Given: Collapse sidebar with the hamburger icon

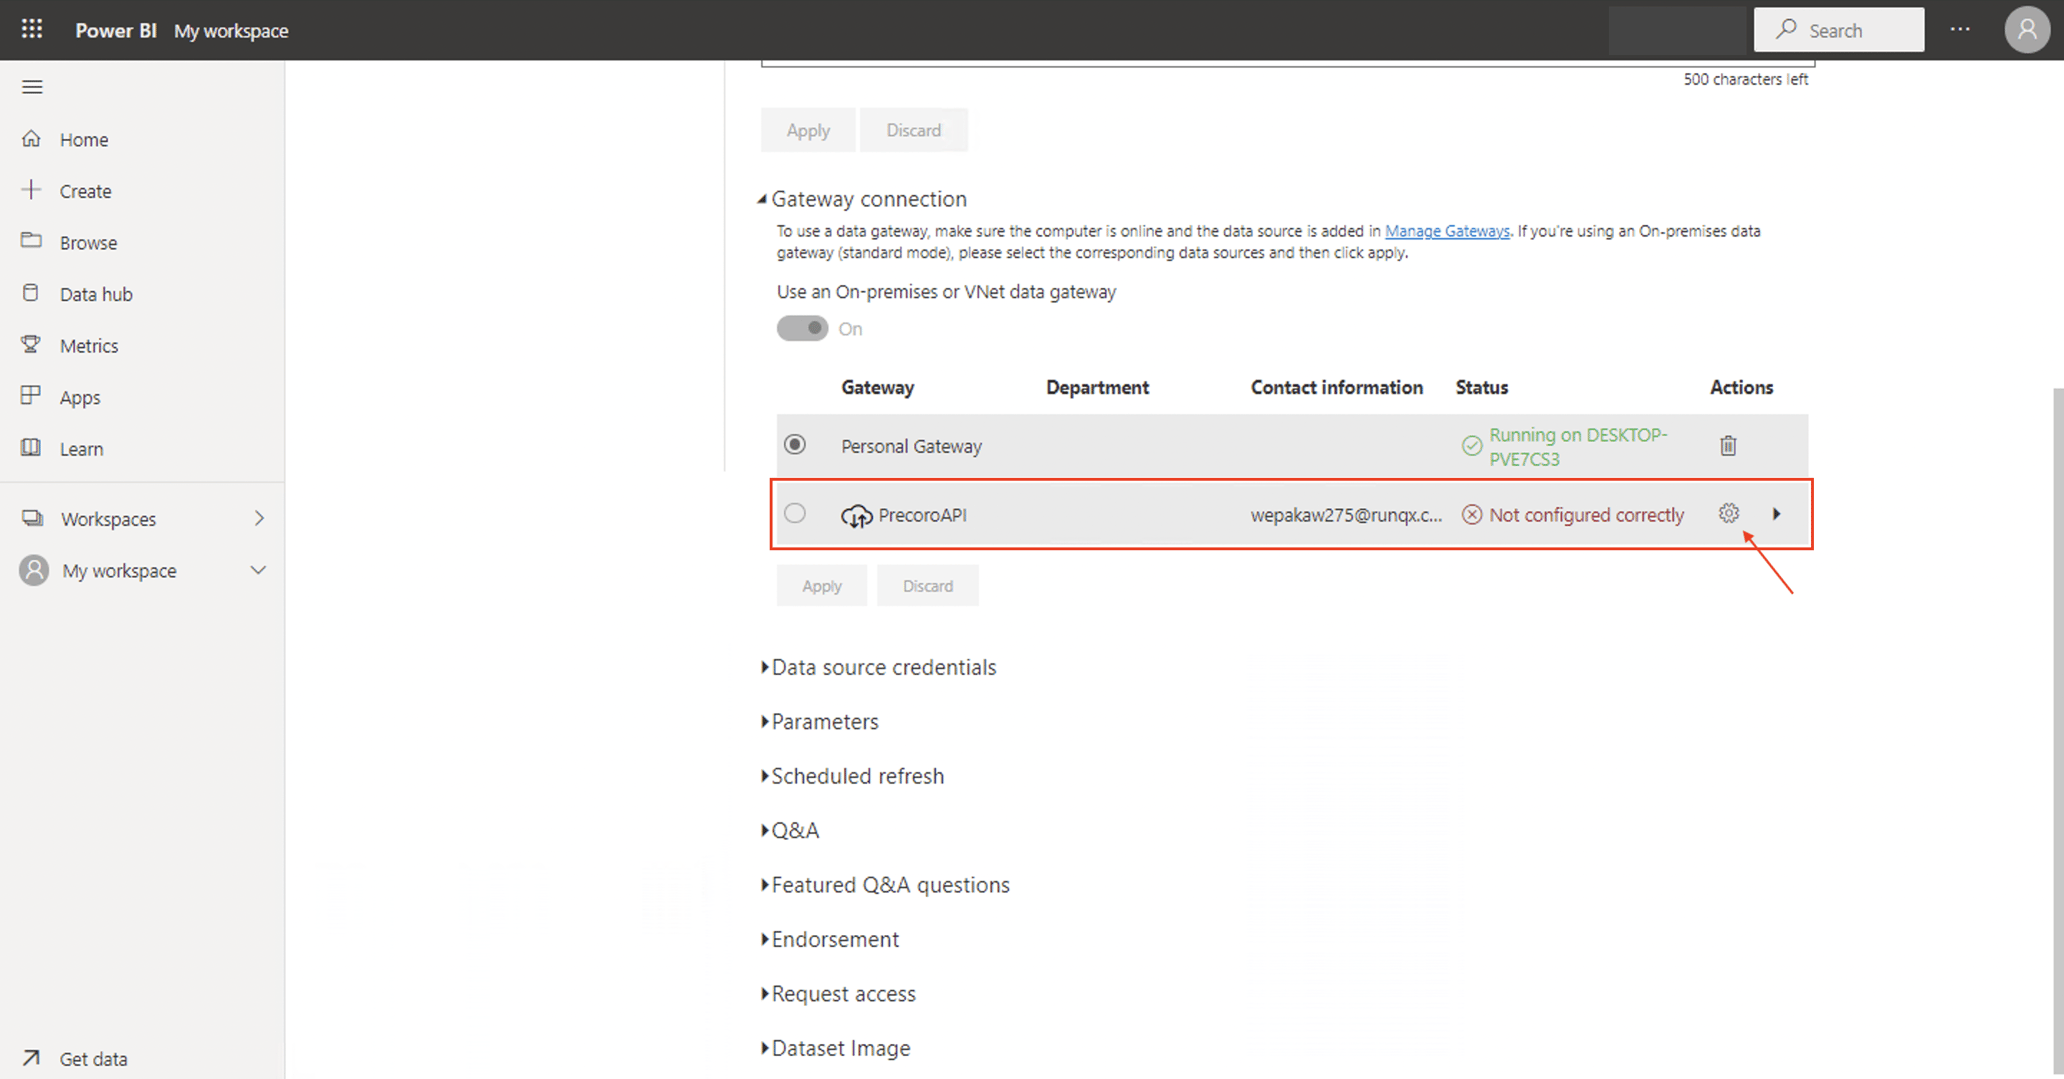Looking at the screenshot, I should click(31, 86).
